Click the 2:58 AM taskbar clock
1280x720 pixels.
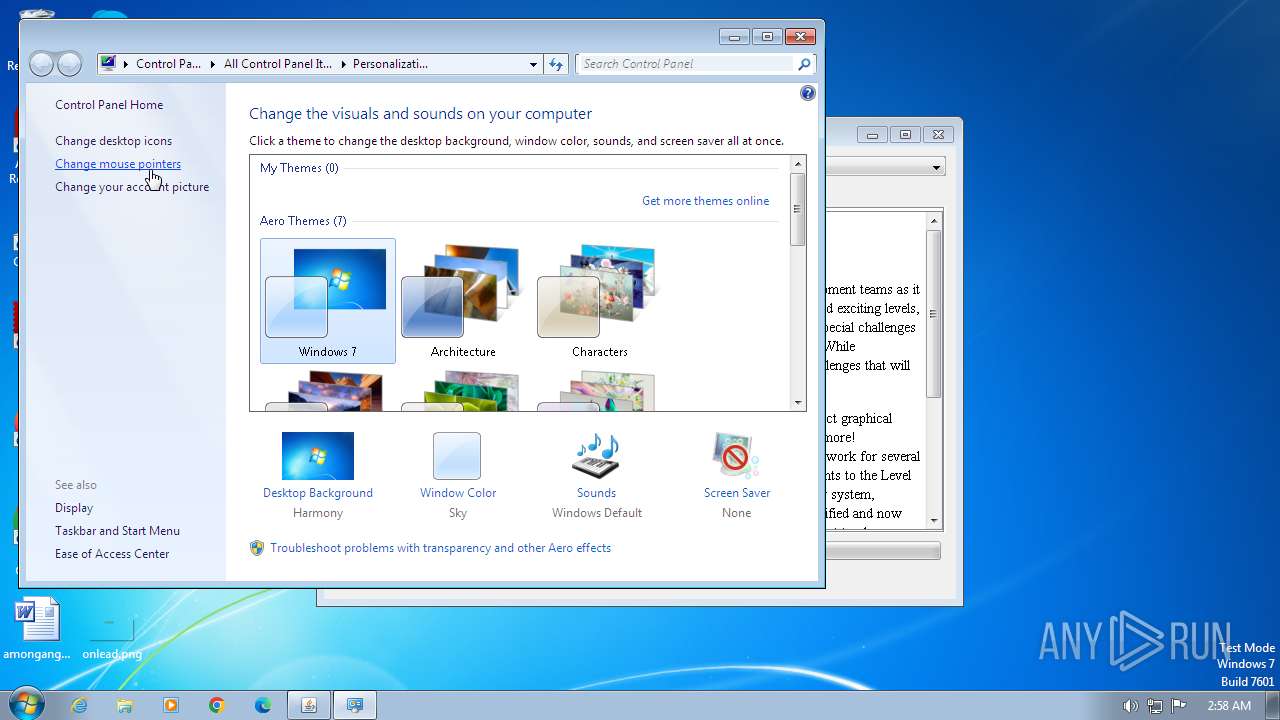tap(1229, 706)
